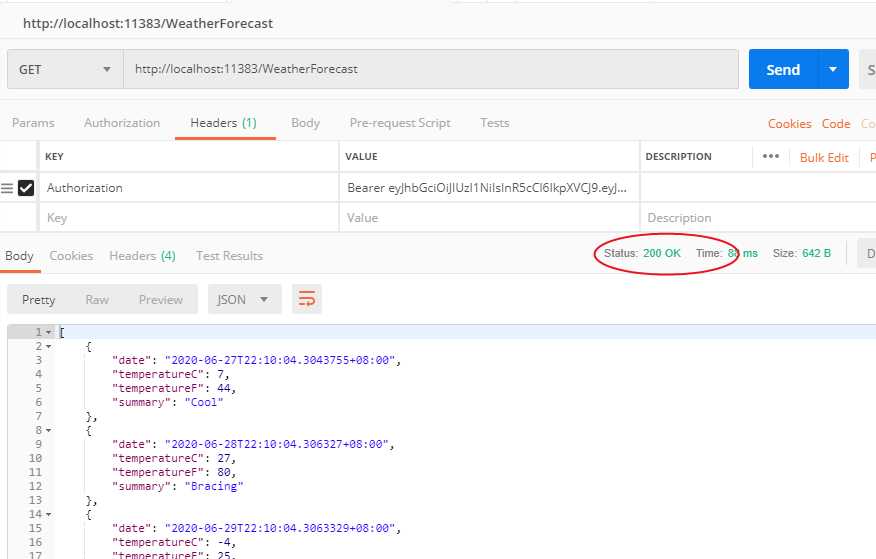The width and height of the screenshot is (876, 559).
Task: Click the request URL input field
Action: [431, 69]
